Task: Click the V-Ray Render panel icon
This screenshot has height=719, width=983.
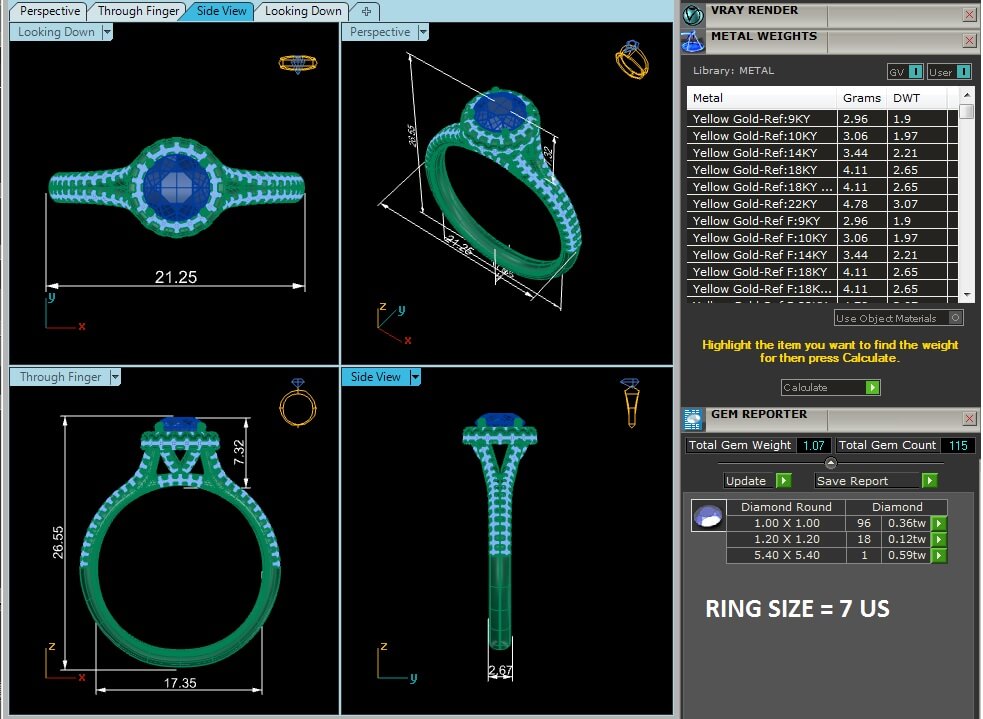Action: 693,14
